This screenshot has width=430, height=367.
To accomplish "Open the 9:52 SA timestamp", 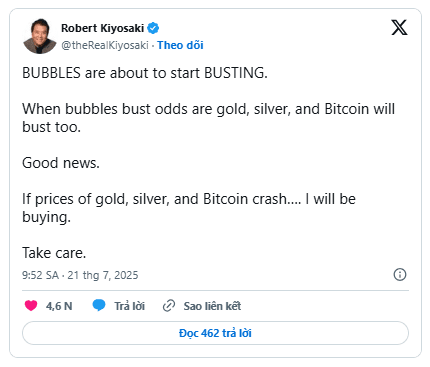I will pos(40,275).
